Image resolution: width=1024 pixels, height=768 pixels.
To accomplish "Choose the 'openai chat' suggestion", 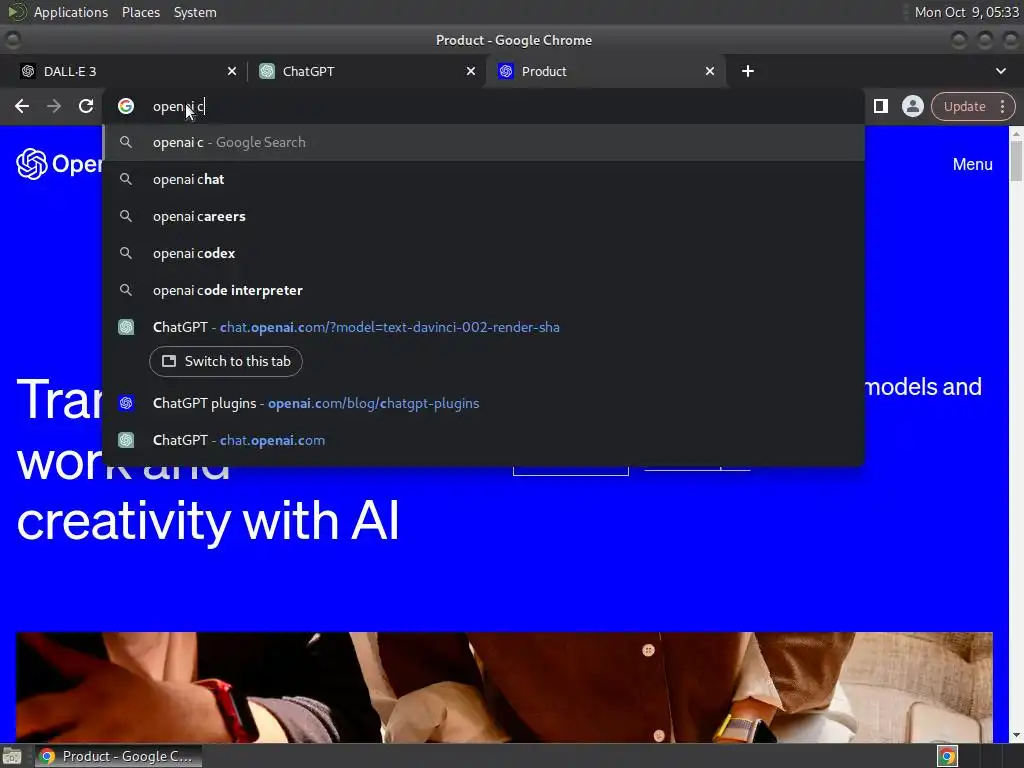I will [x=484, y=180].
